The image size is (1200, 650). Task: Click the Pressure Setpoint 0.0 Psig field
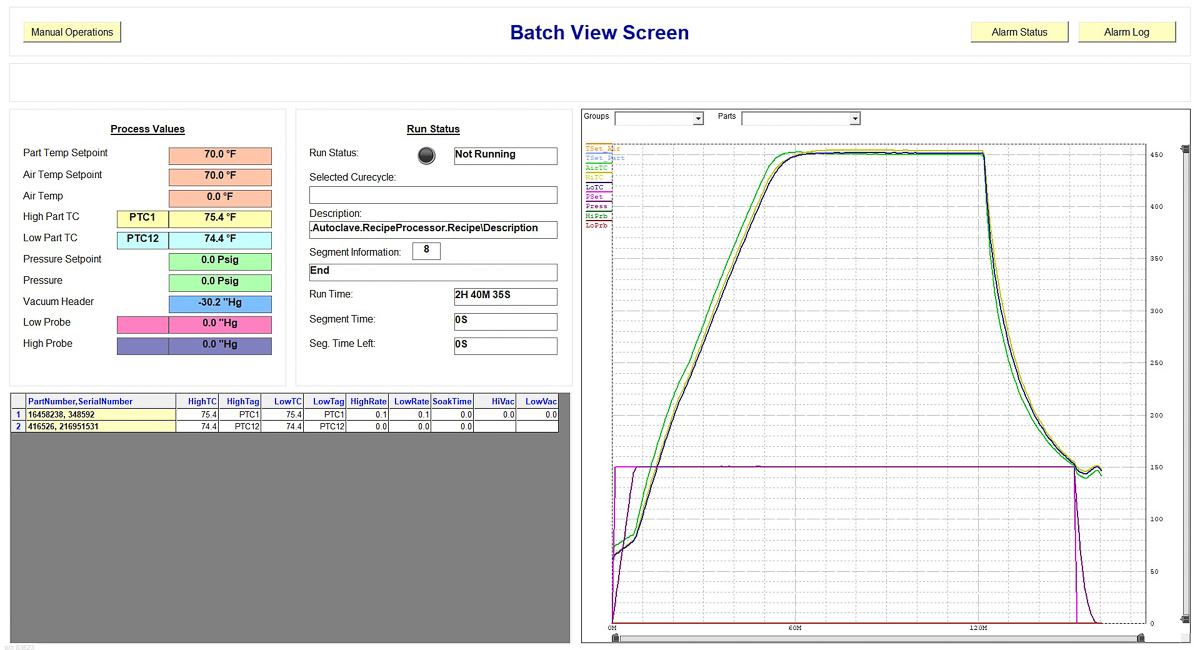(220, 261)
